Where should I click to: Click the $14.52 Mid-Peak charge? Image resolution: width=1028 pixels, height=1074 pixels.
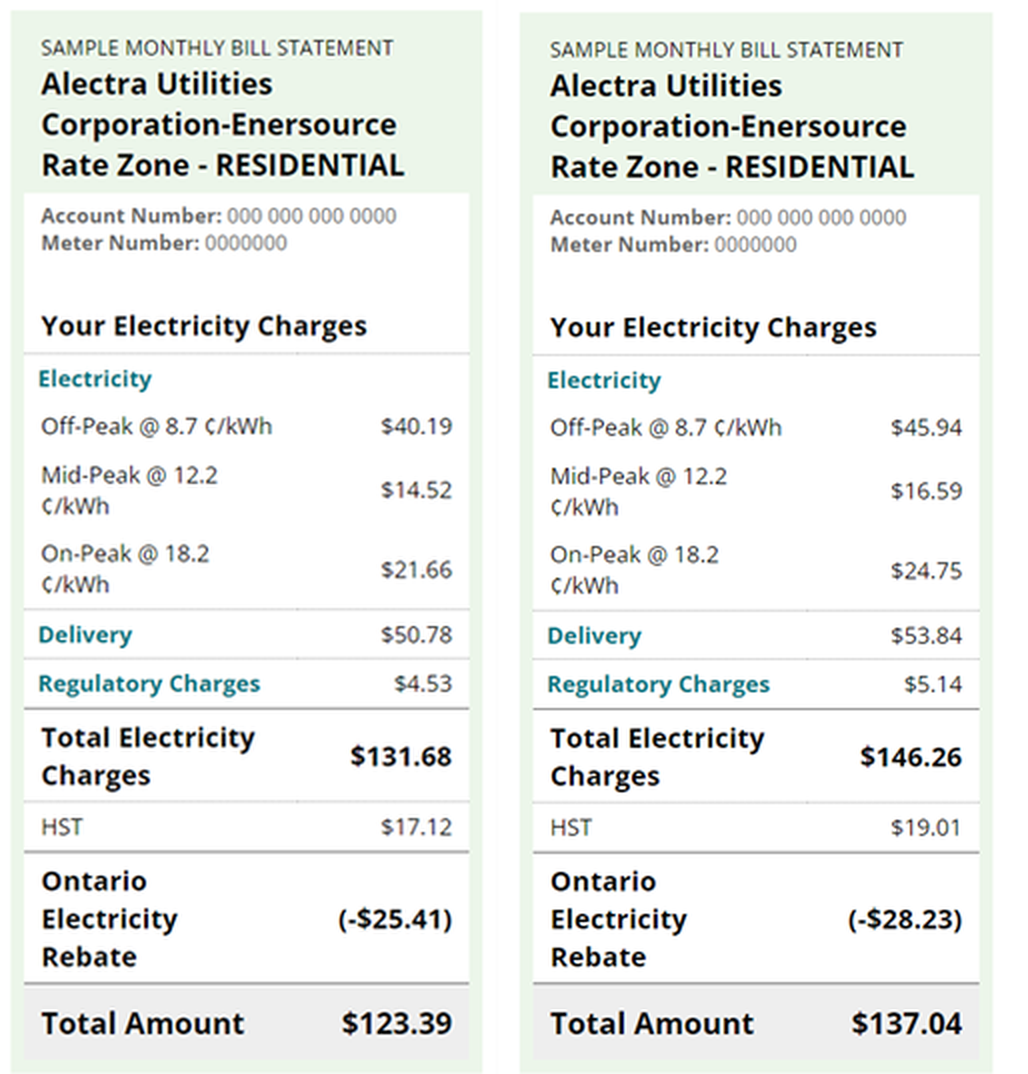coord(416,490)
